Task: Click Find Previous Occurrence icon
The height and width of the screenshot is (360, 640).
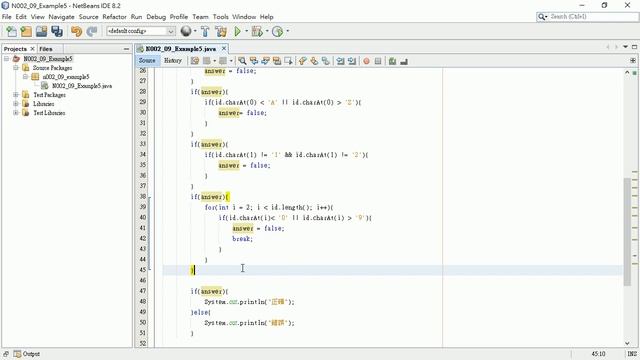Action: 254,61
